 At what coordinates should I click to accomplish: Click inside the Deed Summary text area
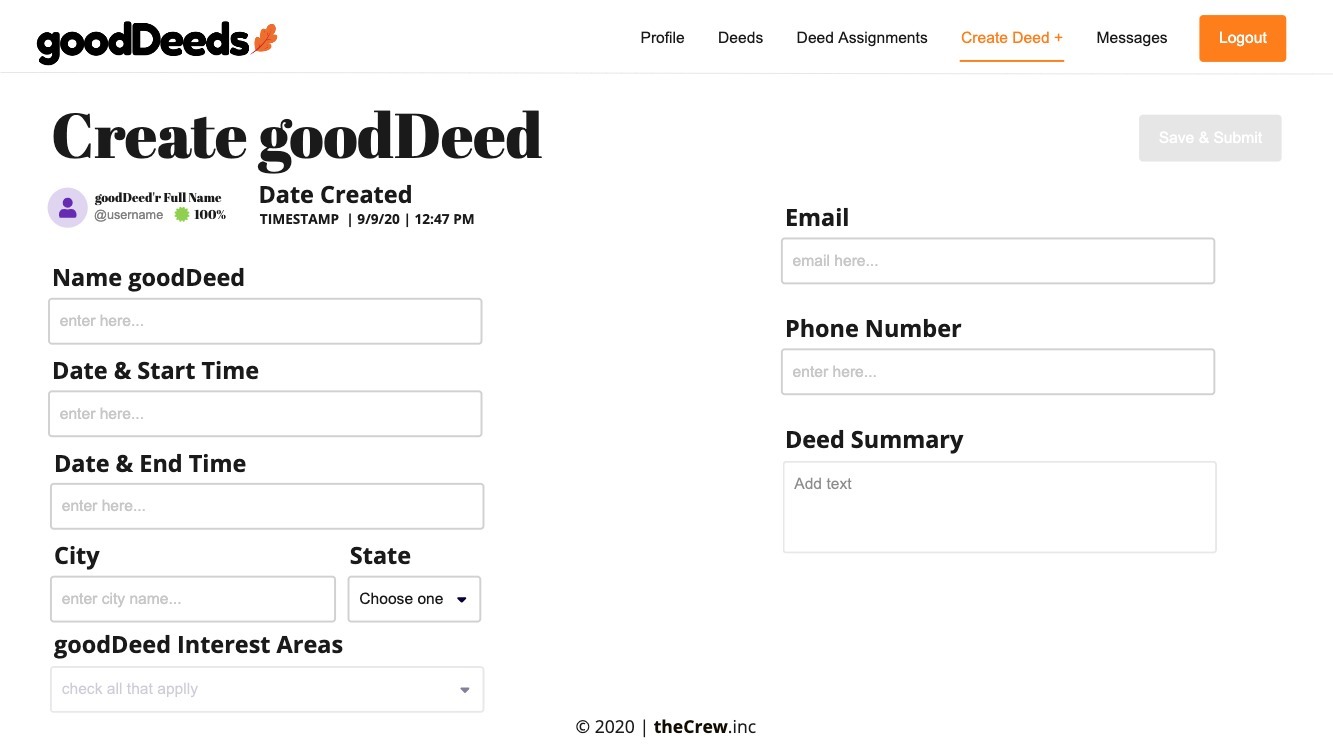999,505
